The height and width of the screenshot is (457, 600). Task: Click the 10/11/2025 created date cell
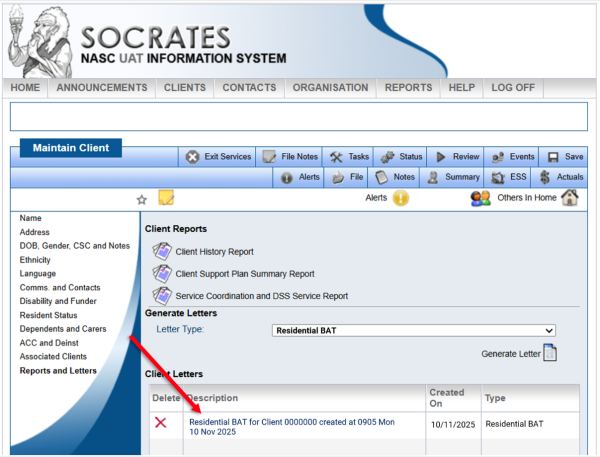453,425
